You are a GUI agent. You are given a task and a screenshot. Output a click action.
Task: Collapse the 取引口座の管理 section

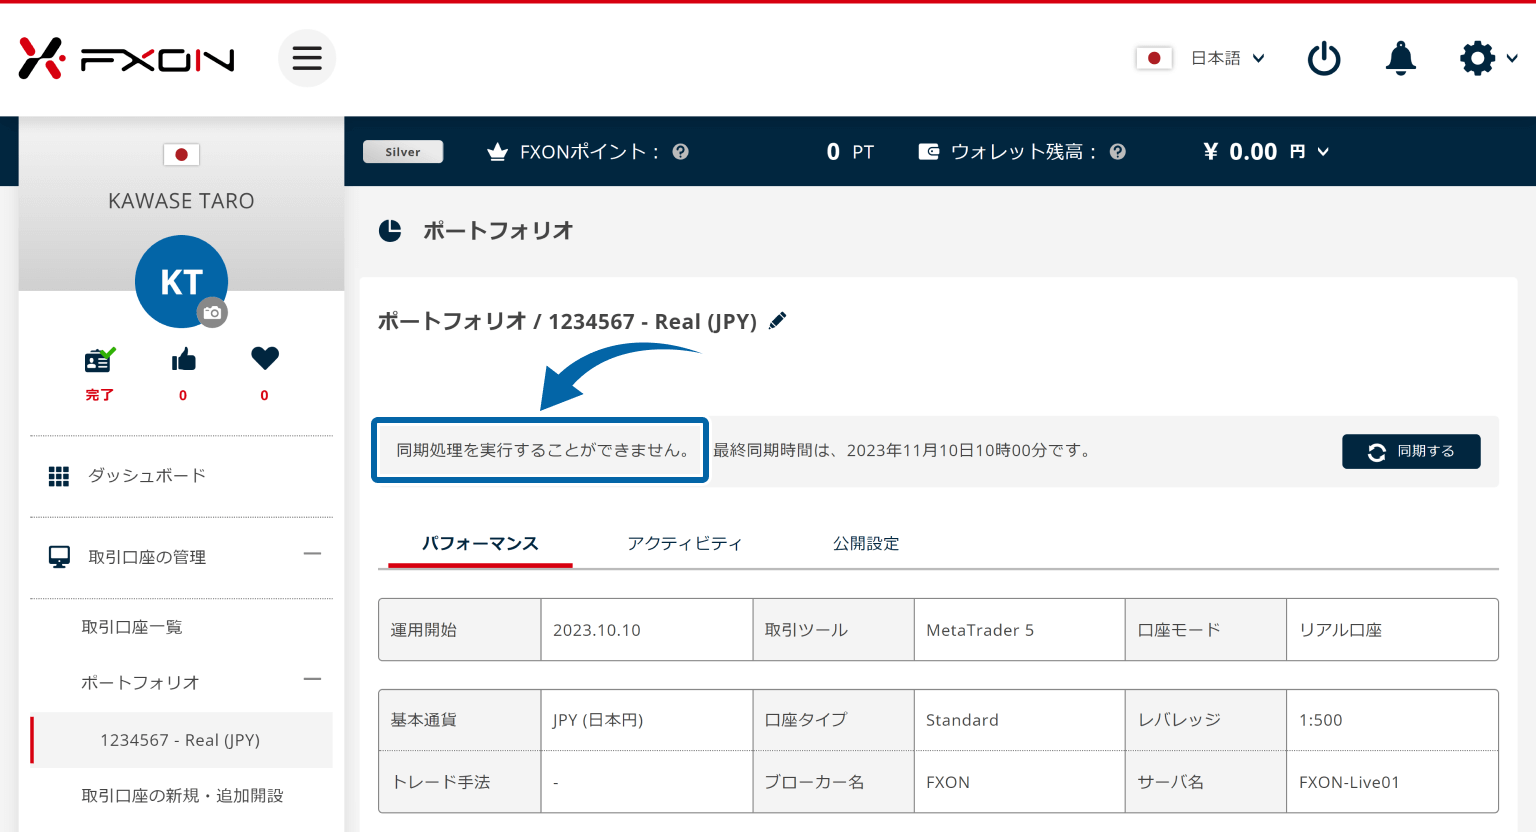pyautogui.click(x=313, y=554)
